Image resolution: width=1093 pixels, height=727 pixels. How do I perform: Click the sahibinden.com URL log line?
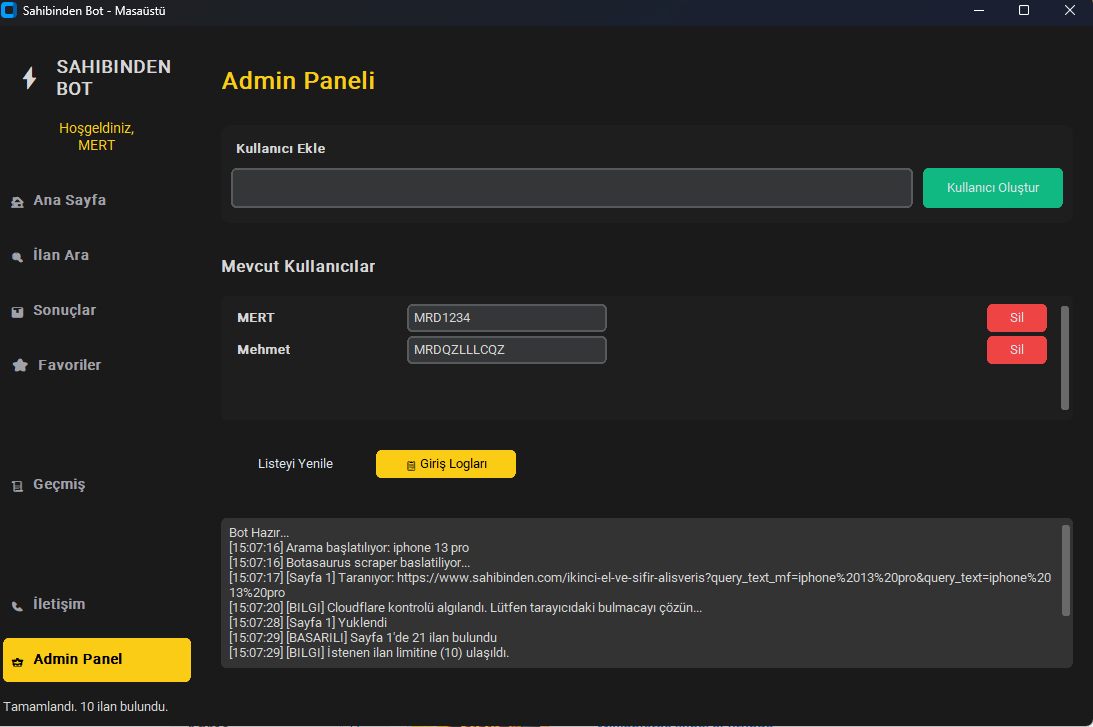point(640,585)
